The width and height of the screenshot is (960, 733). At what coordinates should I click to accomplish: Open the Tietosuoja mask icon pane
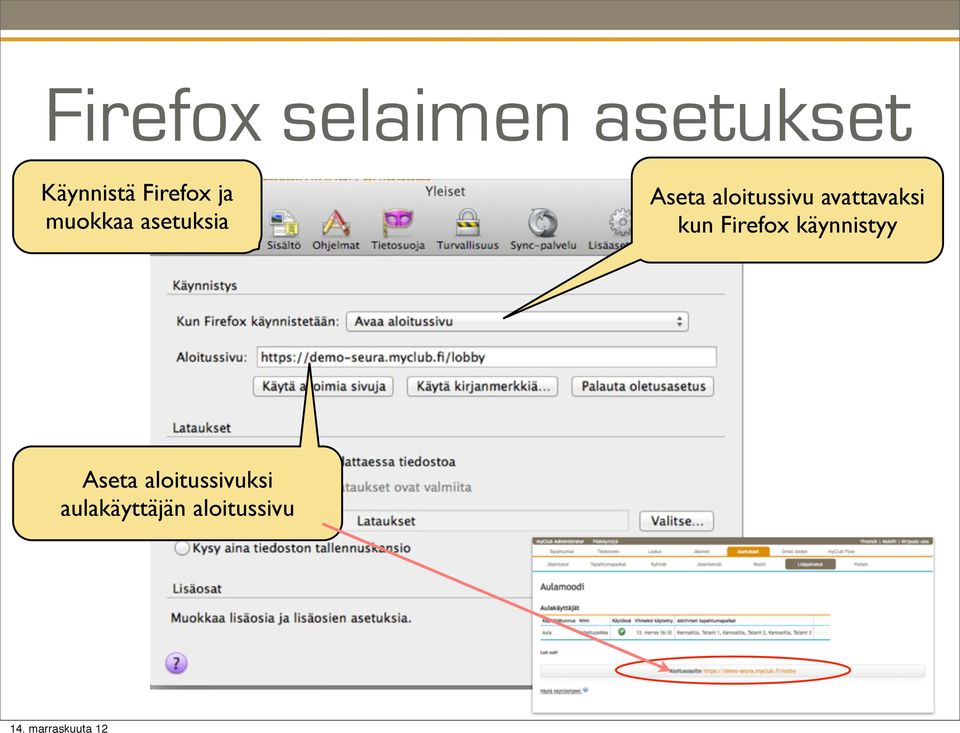[x=398, y=230]
